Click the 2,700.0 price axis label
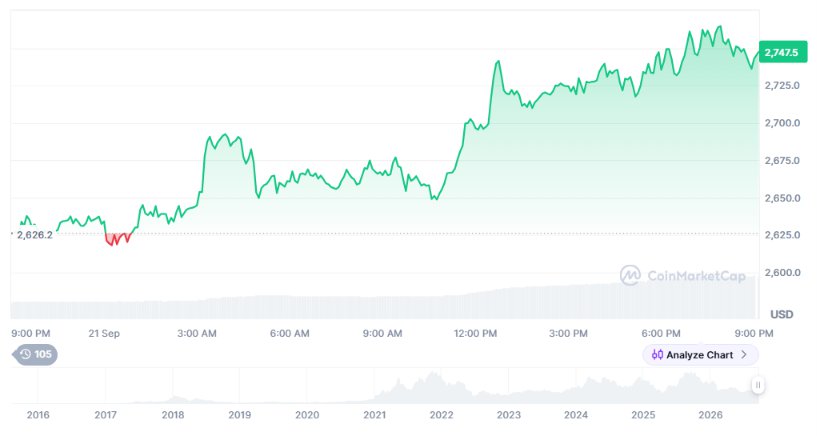 pyautogui.click(x=782, y=123)
